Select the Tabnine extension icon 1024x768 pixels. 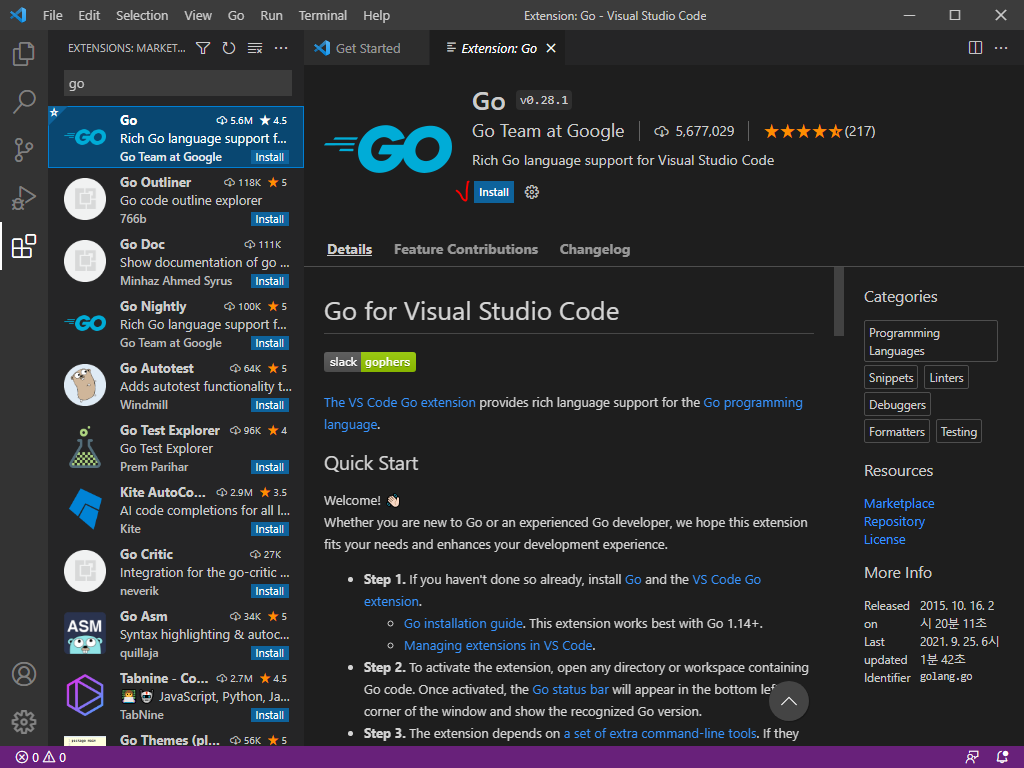85,695
